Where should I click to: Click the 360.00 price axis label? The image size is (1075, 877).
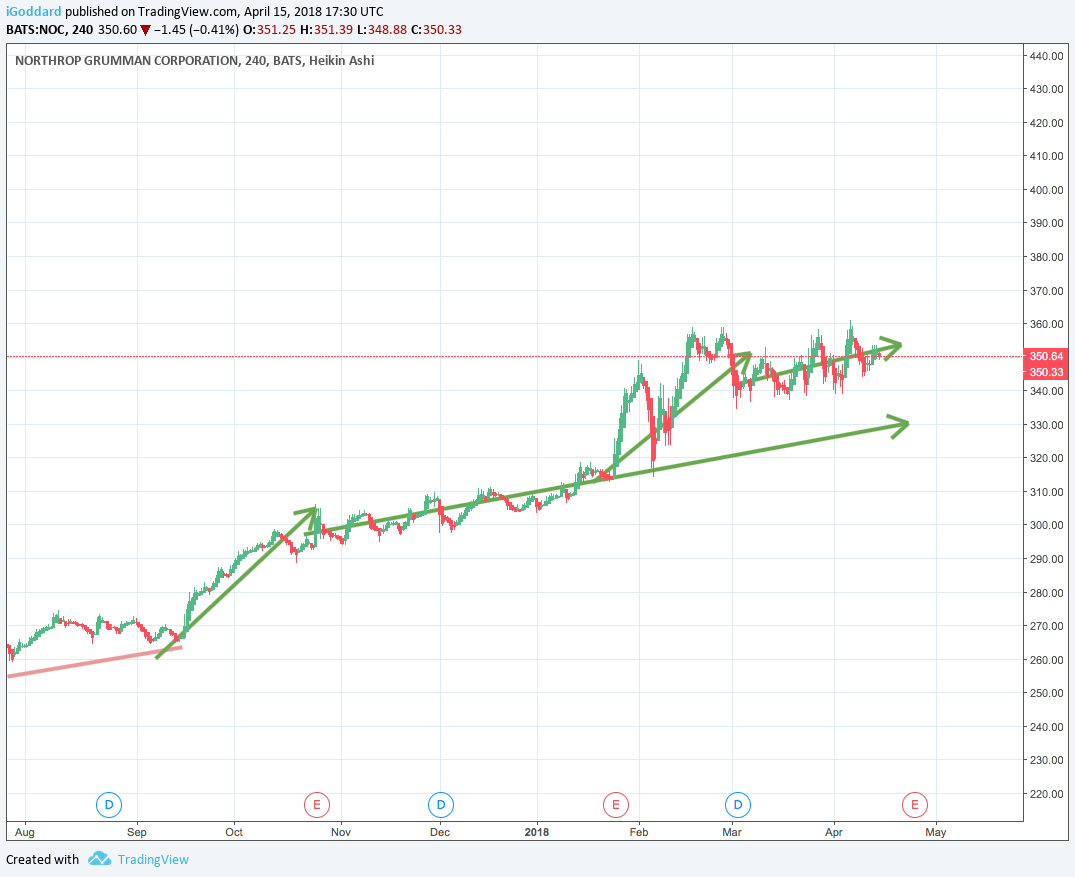(1046, 324)
